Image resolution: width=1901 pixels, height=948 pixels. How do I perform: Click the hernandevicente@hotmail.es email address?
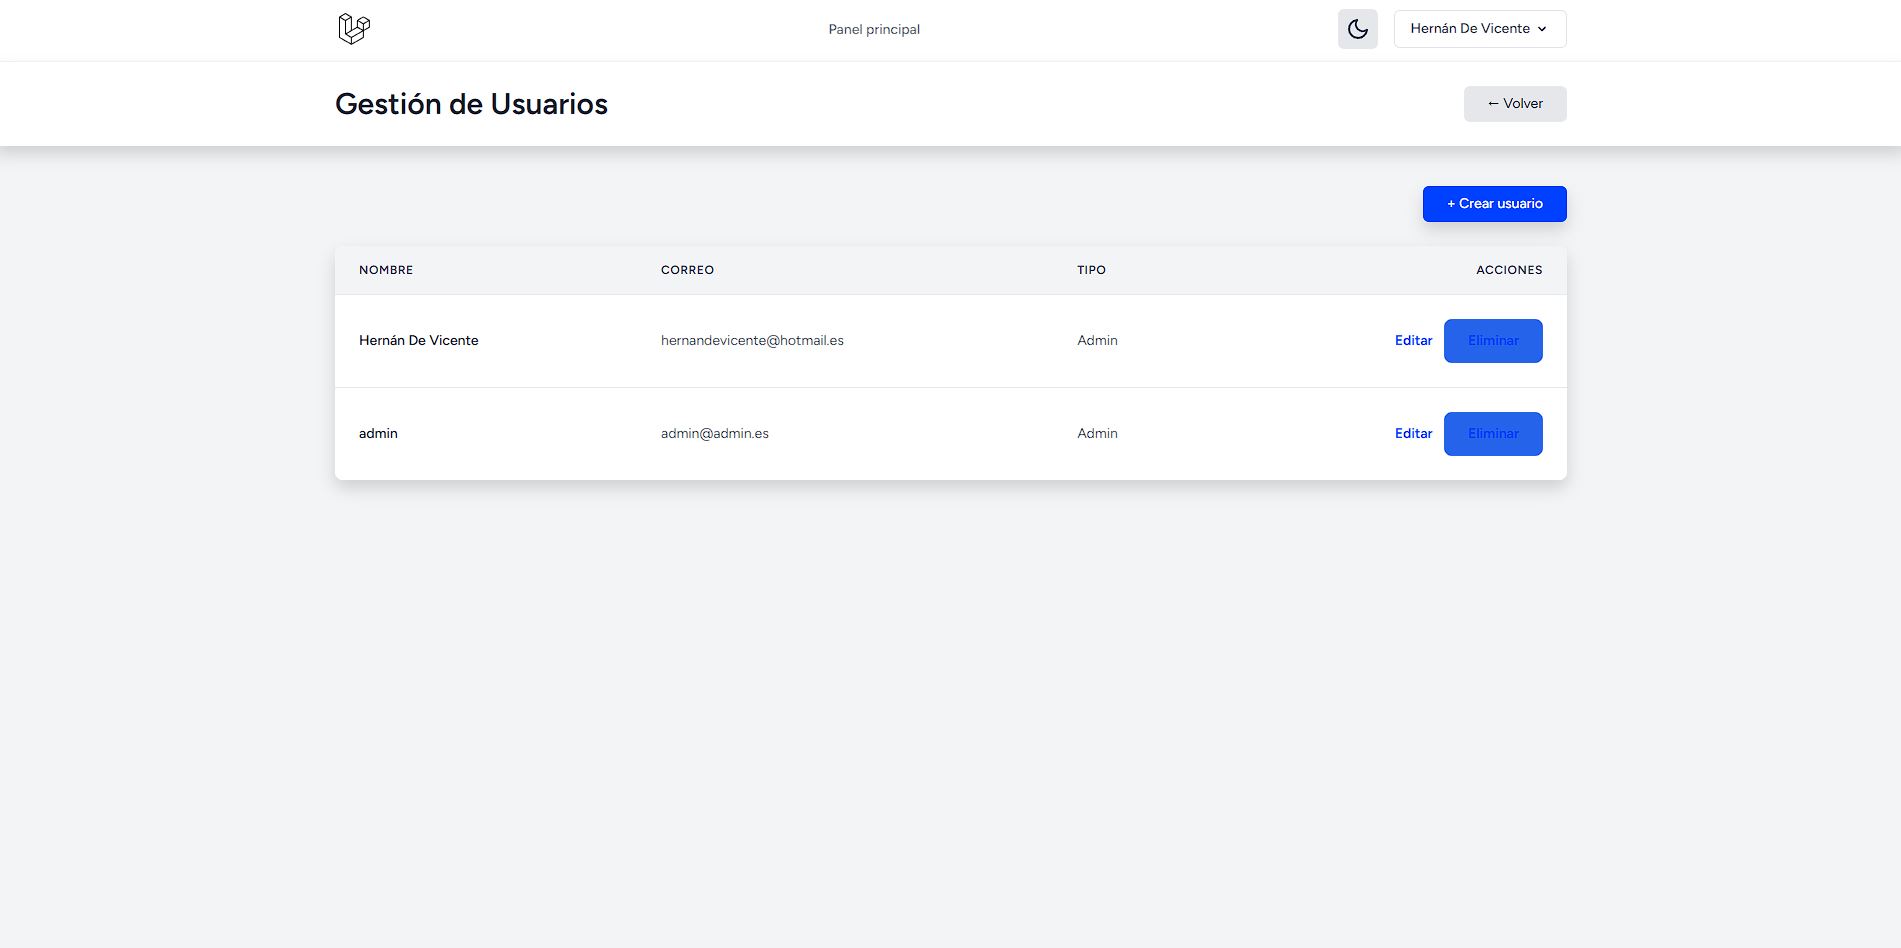tap(752, 341)
